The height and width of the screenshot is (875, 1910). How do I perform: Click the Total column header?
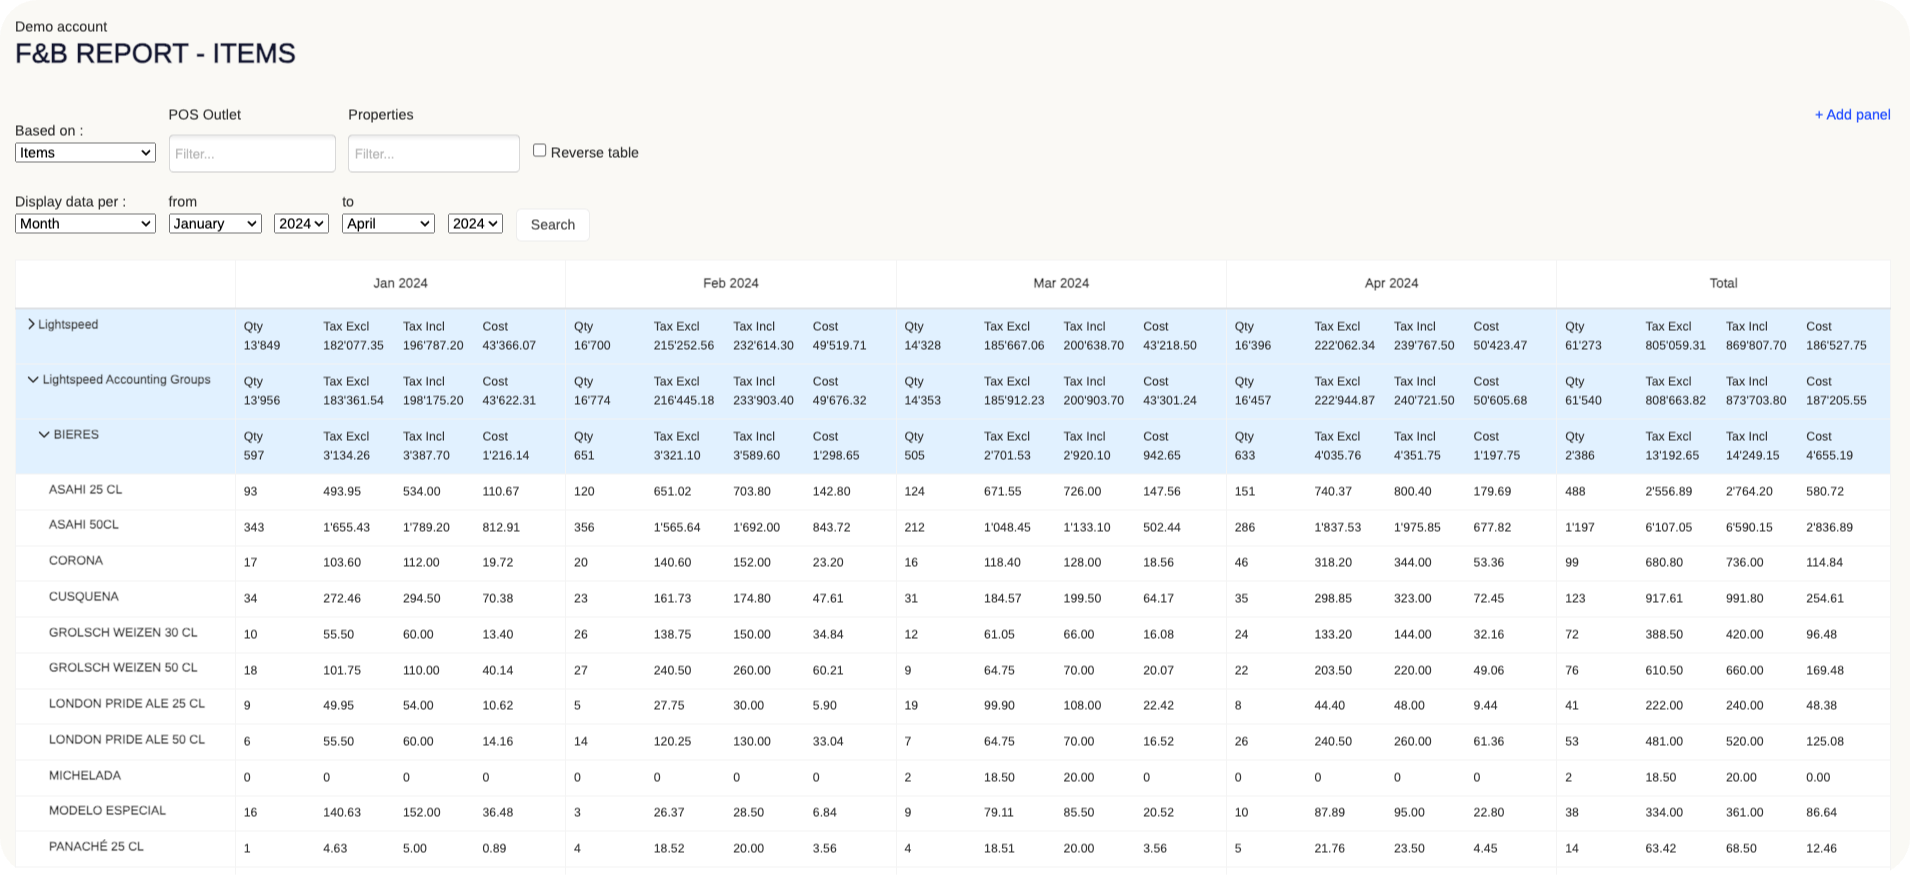(x=1723, y=284)
